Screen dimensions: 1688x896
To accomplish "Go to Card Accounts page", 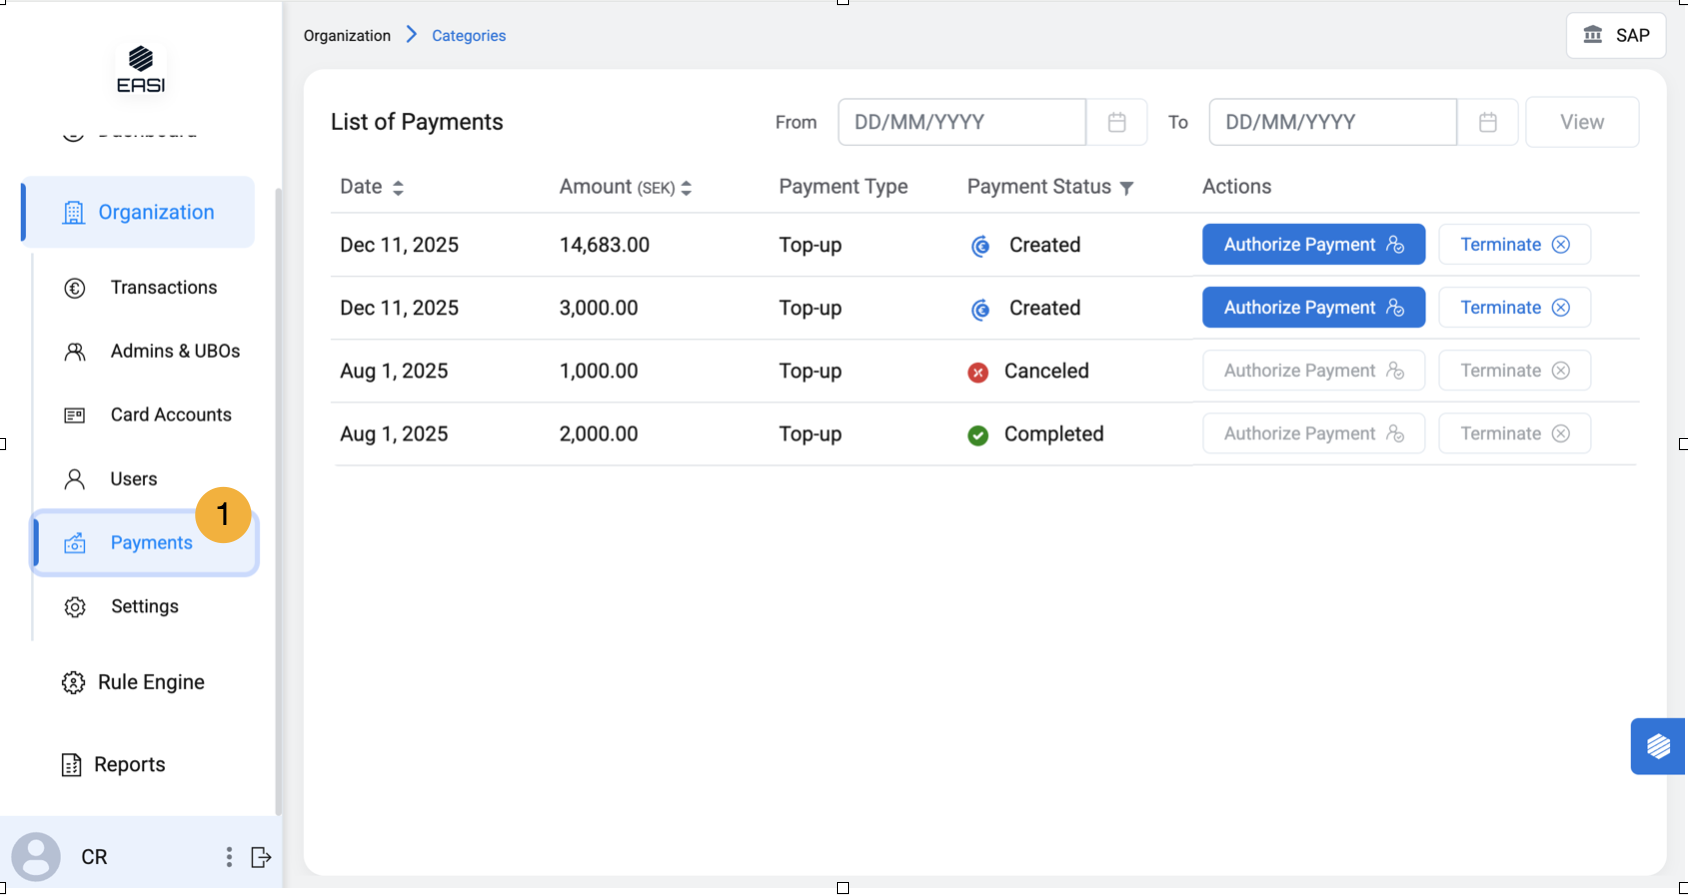I will 170,415.
